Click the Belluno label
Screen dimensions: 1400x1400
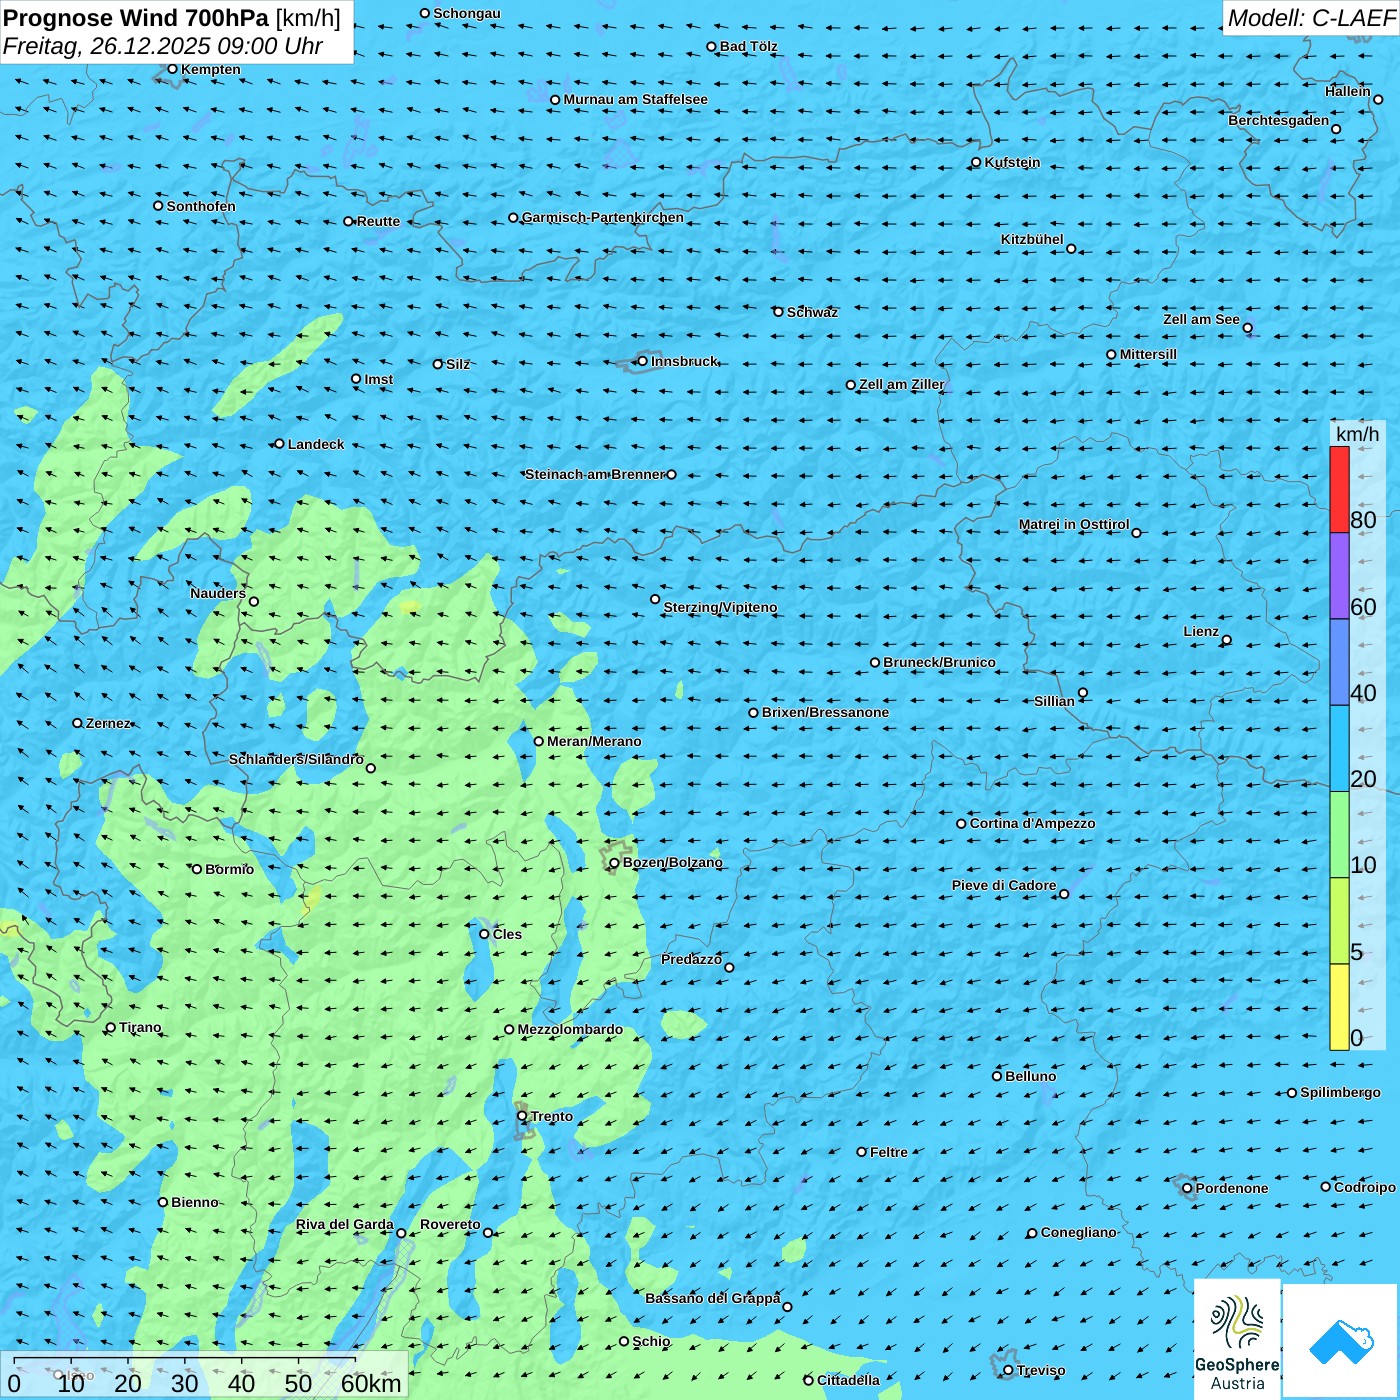[1030, 1076]
